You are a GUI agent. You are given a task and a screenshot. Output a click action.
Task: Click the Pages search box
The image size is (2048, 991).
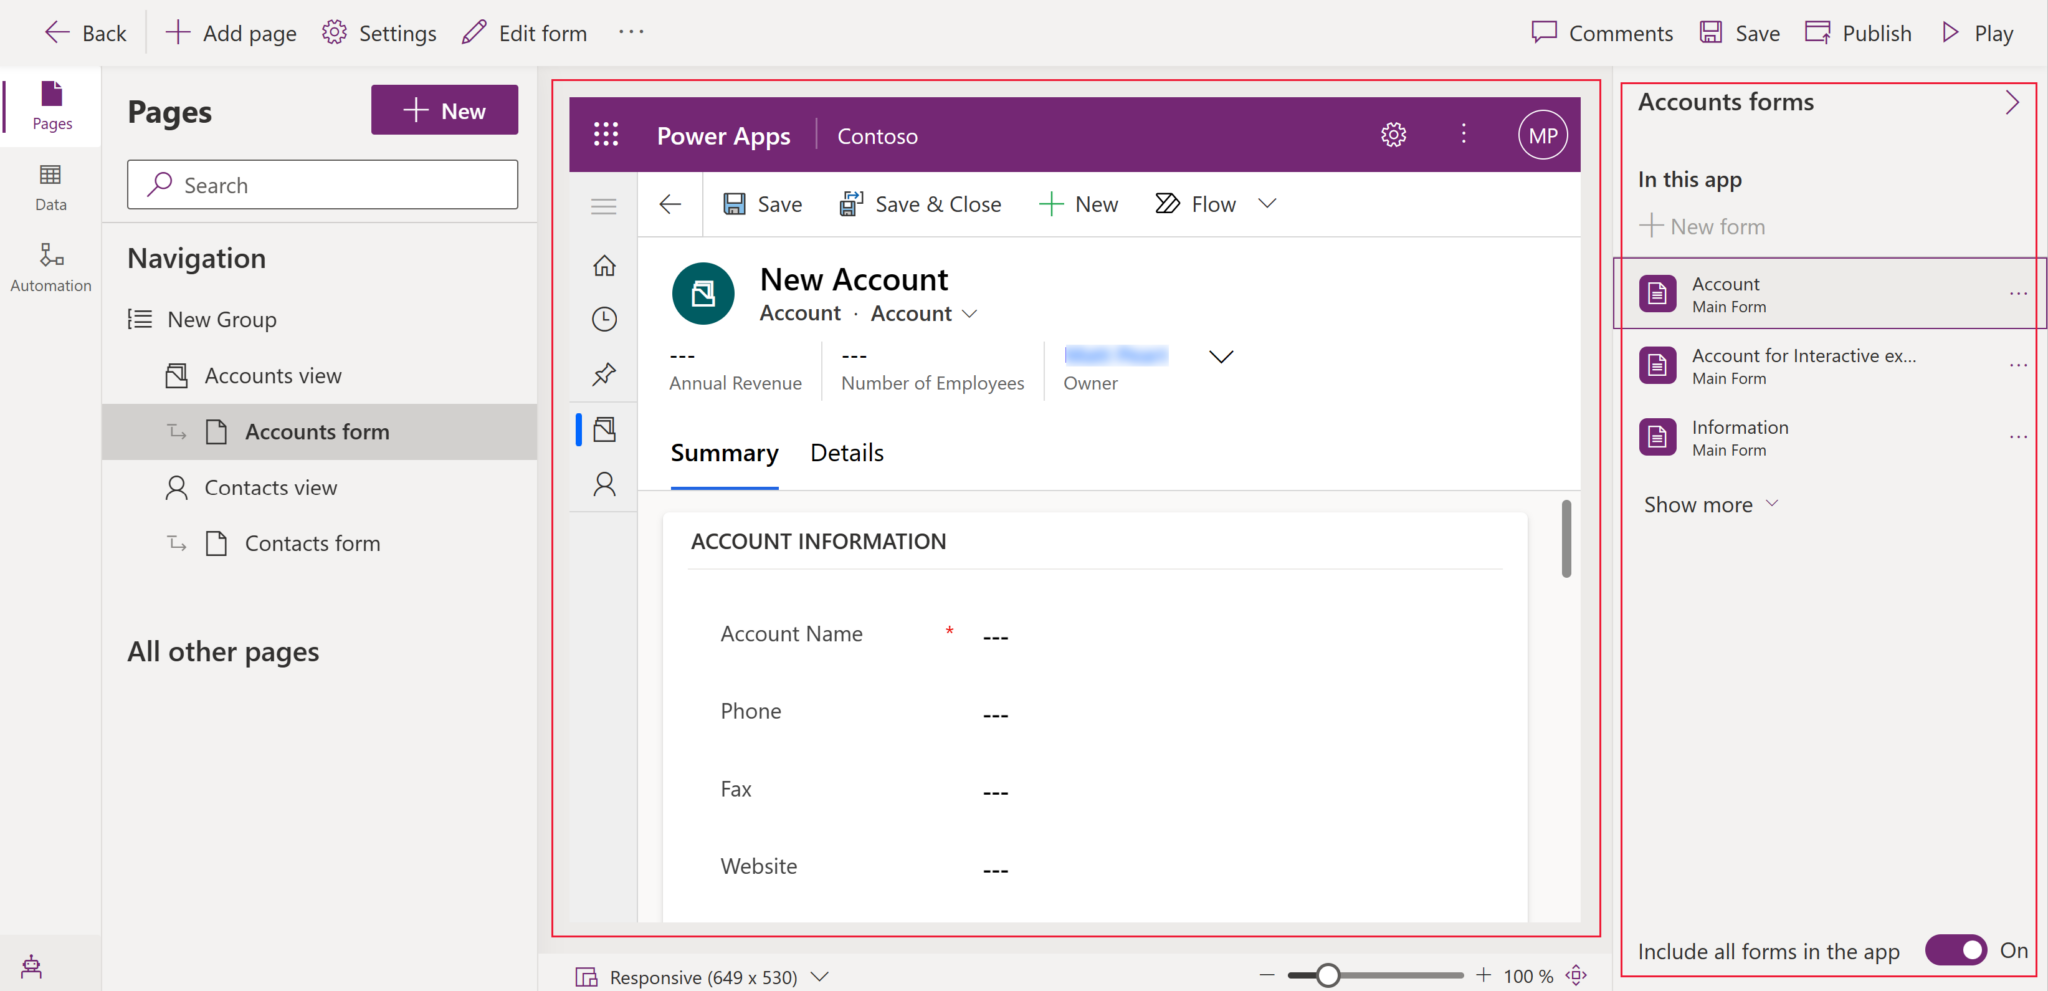(x=322, y=185)
